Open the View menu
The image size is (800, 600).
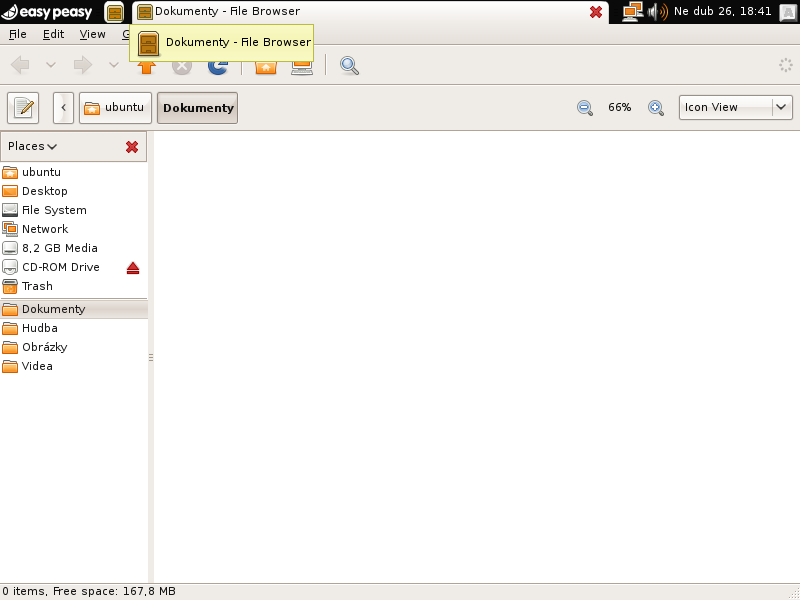pos(92,34)
